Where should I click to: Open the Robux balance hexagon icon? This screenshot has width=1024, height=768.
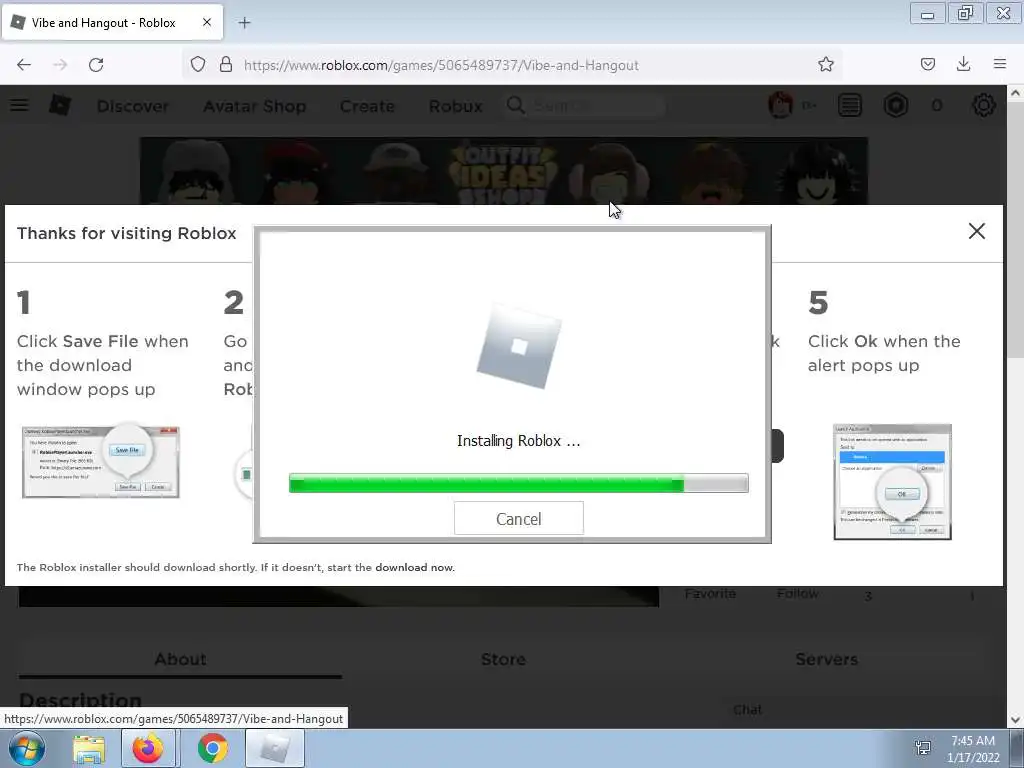pyautogui.click(x=896, y=105)
